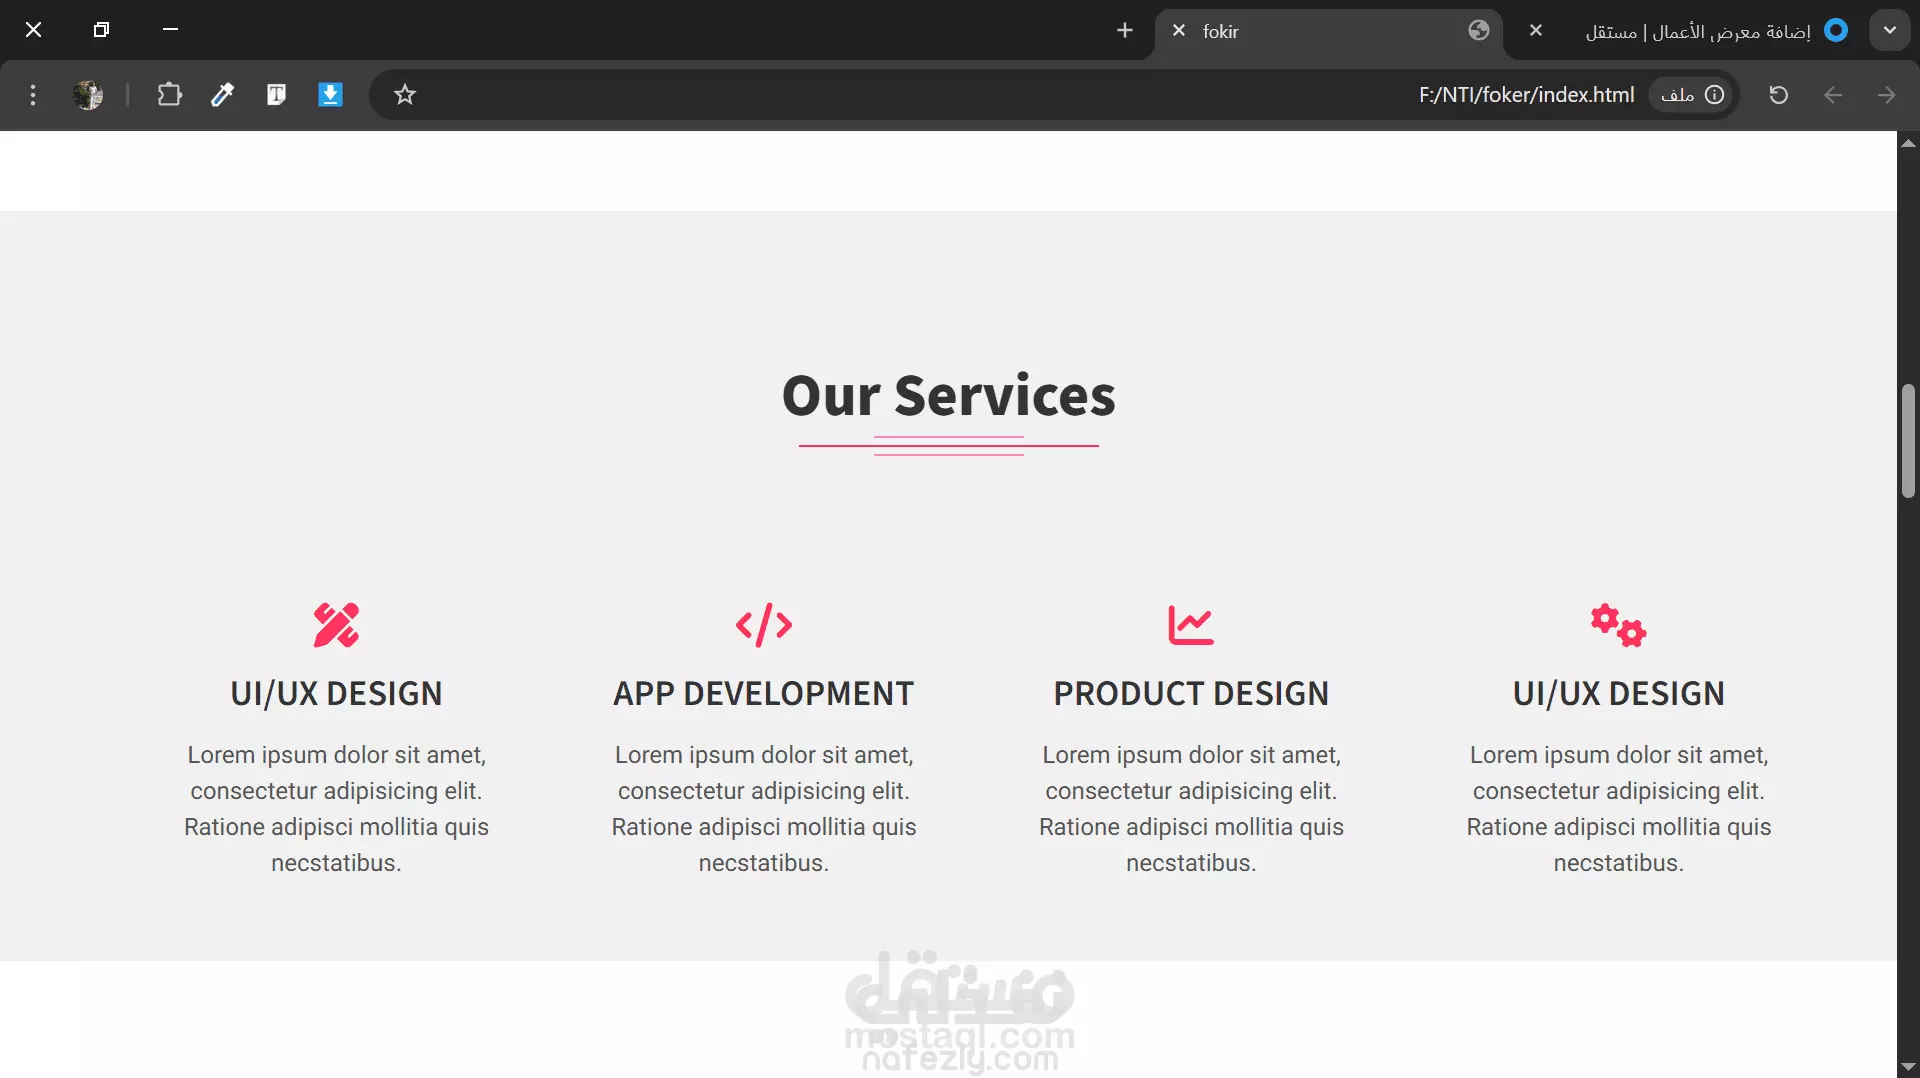This screenshot has height=1078, width=1920.
Task: Click the lorem text under PRODUCT DESIGN
Action: pos(1191,809)
